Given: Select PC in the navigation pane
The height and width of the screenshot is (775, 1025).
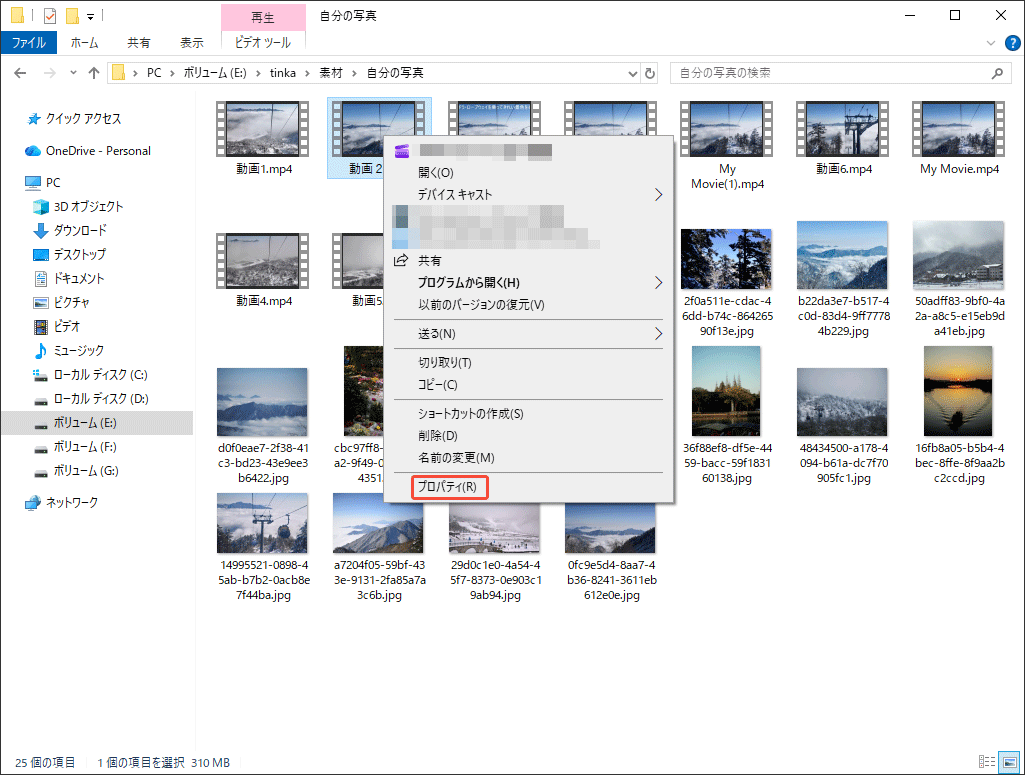Looking at the screenshot, I should (43, 182).
